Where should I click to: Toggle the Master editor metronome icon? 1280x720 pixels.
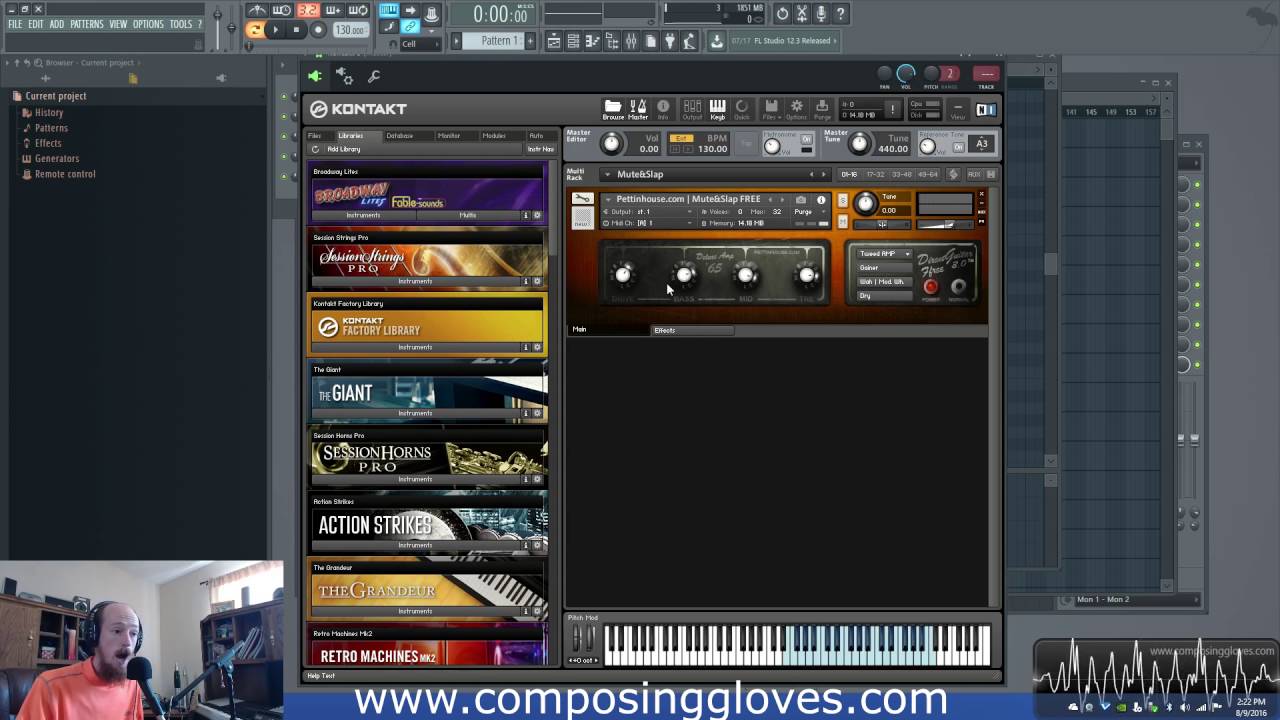pyautogui.click(x=638, y=109)
